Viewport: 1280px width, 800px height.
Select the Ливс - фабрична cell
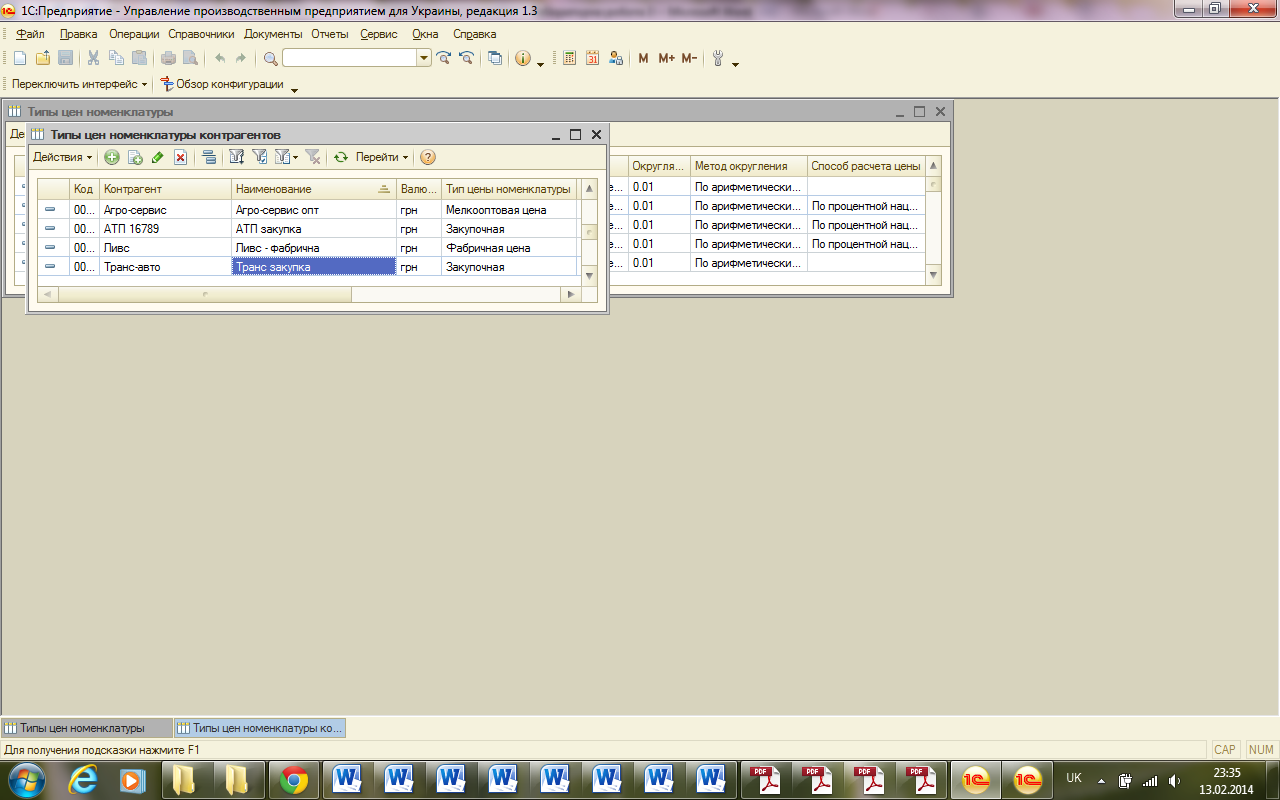point(314,248)
